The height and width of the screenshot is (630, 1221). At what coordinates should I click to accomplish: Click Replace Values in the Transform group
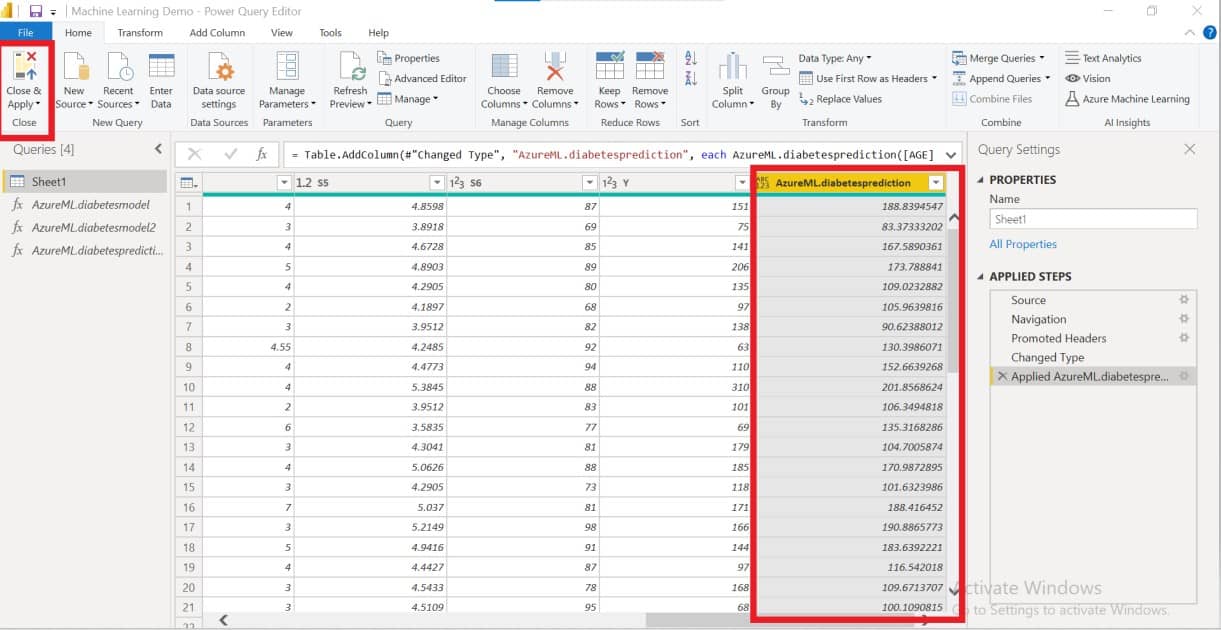[x=840, y=99]
